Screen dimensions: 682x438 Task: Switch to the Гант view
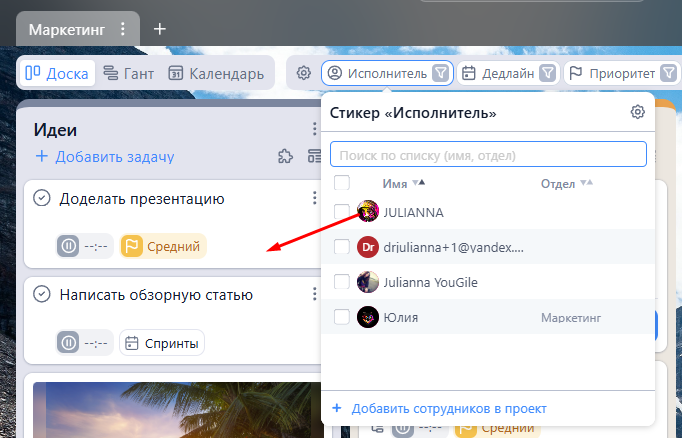click(x=129, y=73)
